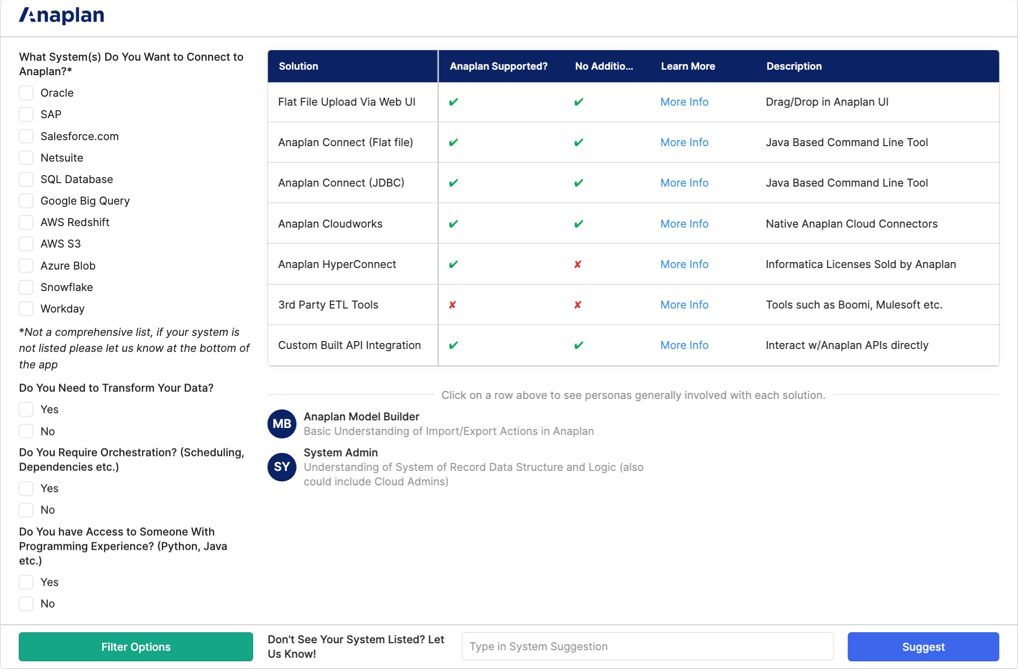
Task: Click No Additional cost red X in Anaplan HyperConnect row
Action: coord(578,264)
